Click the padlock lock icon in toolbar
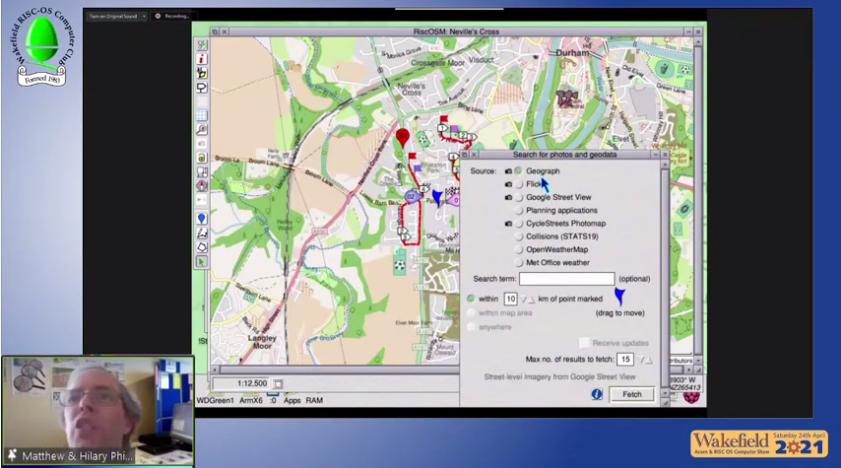This screenshot has width=841, height=468. pyautogui.click(x=202, y=158)
